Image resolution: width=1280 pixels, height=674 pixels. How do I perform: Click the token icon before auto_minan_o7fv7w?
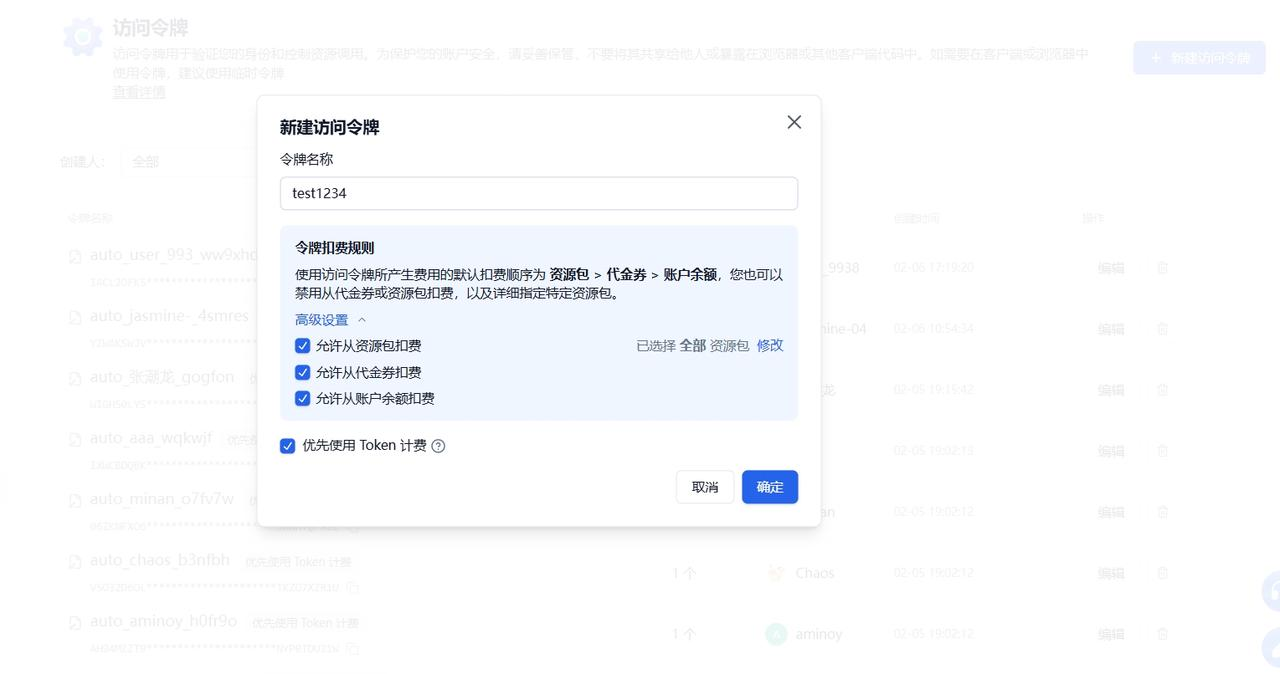point(75,501)
